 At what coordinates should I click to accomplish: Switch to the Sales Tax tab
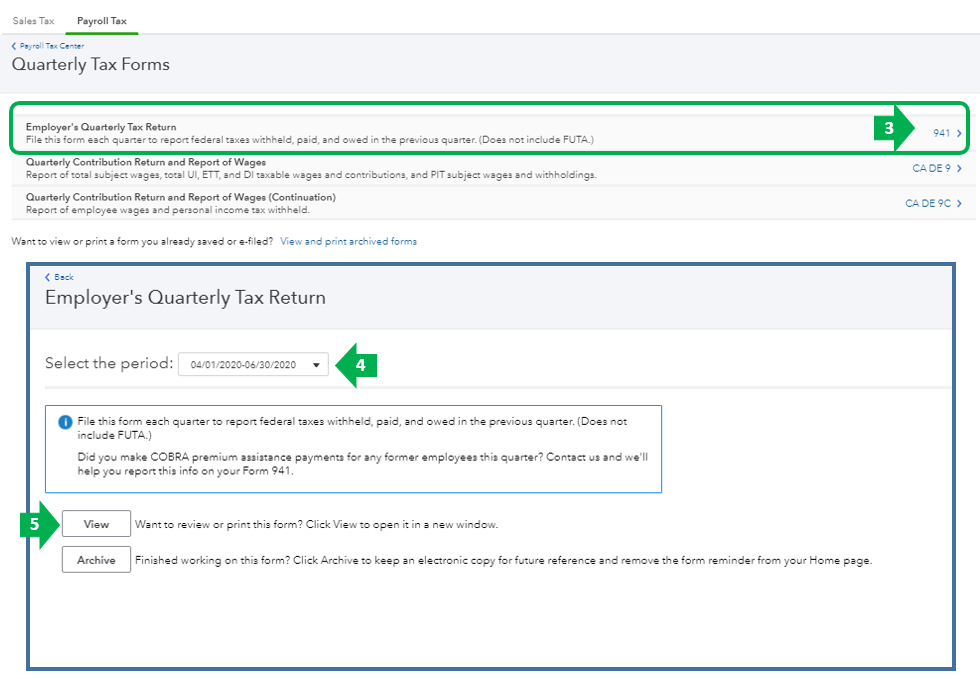point(33,20)
